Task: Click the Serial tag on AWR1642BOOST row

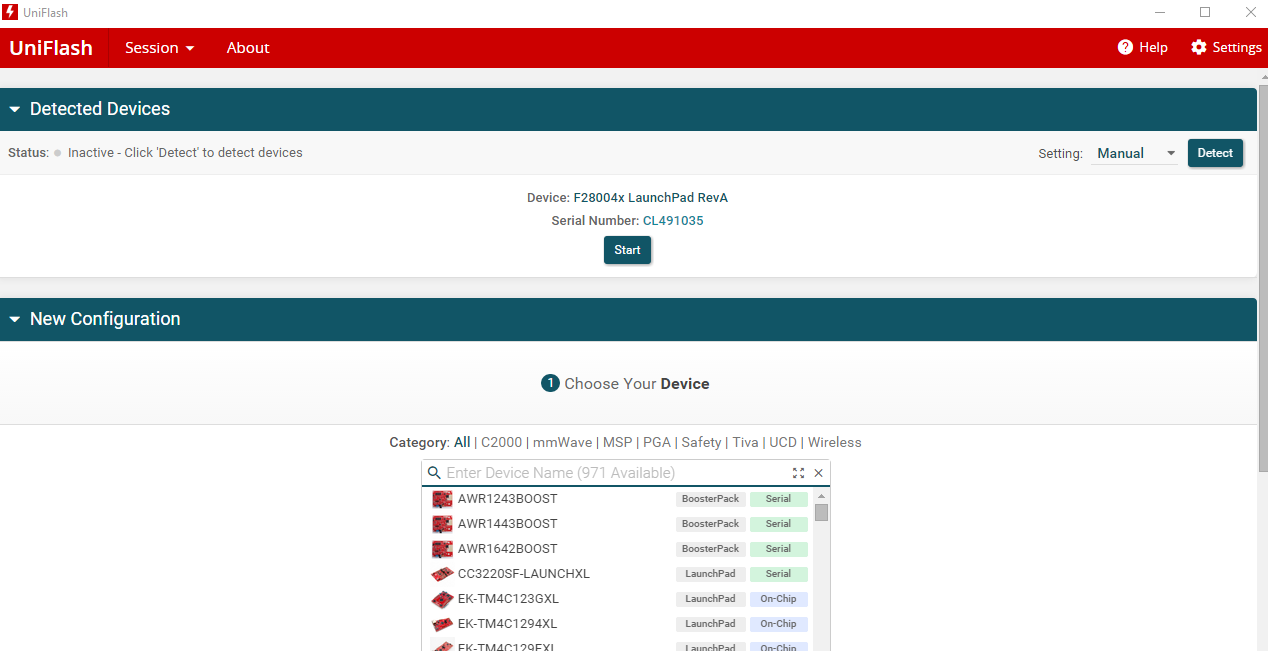Action: pyautogui.click(x=778, y=549)
